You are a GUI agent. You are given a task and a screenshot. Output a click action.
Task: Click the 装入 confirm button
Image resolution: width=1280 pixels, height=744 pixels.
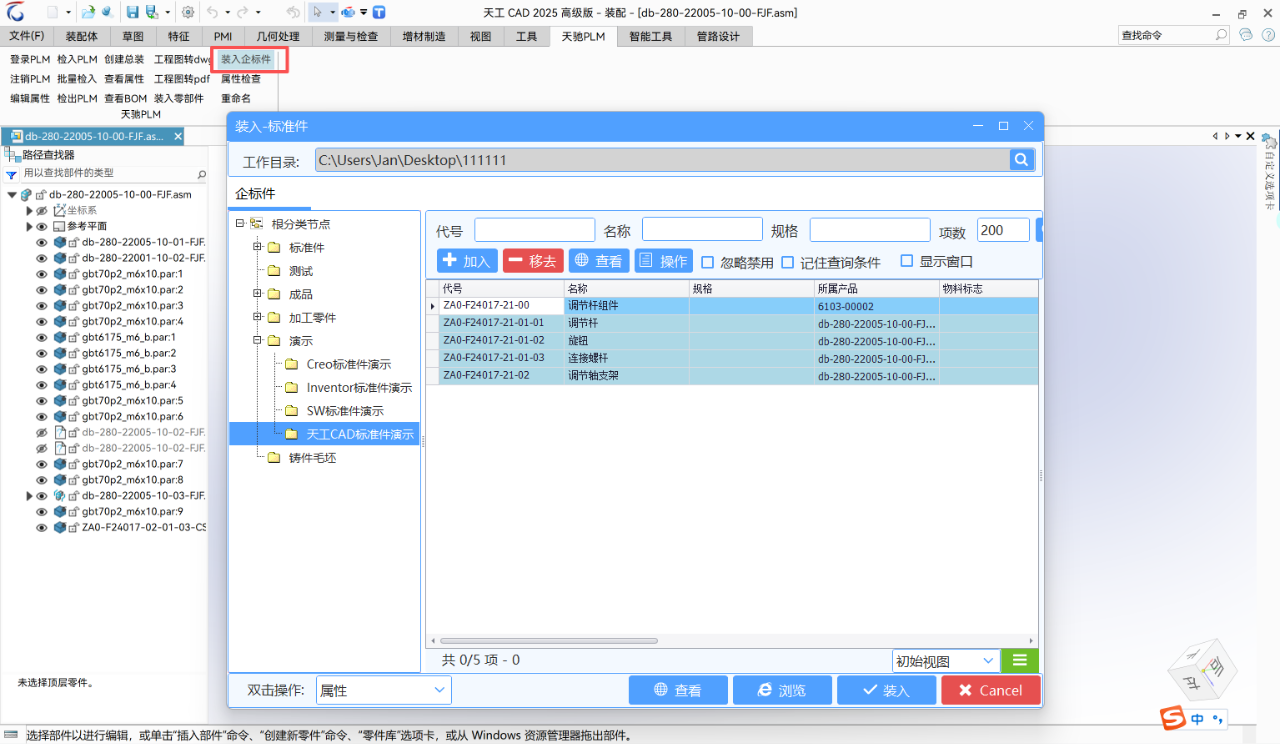pos(886,690)
